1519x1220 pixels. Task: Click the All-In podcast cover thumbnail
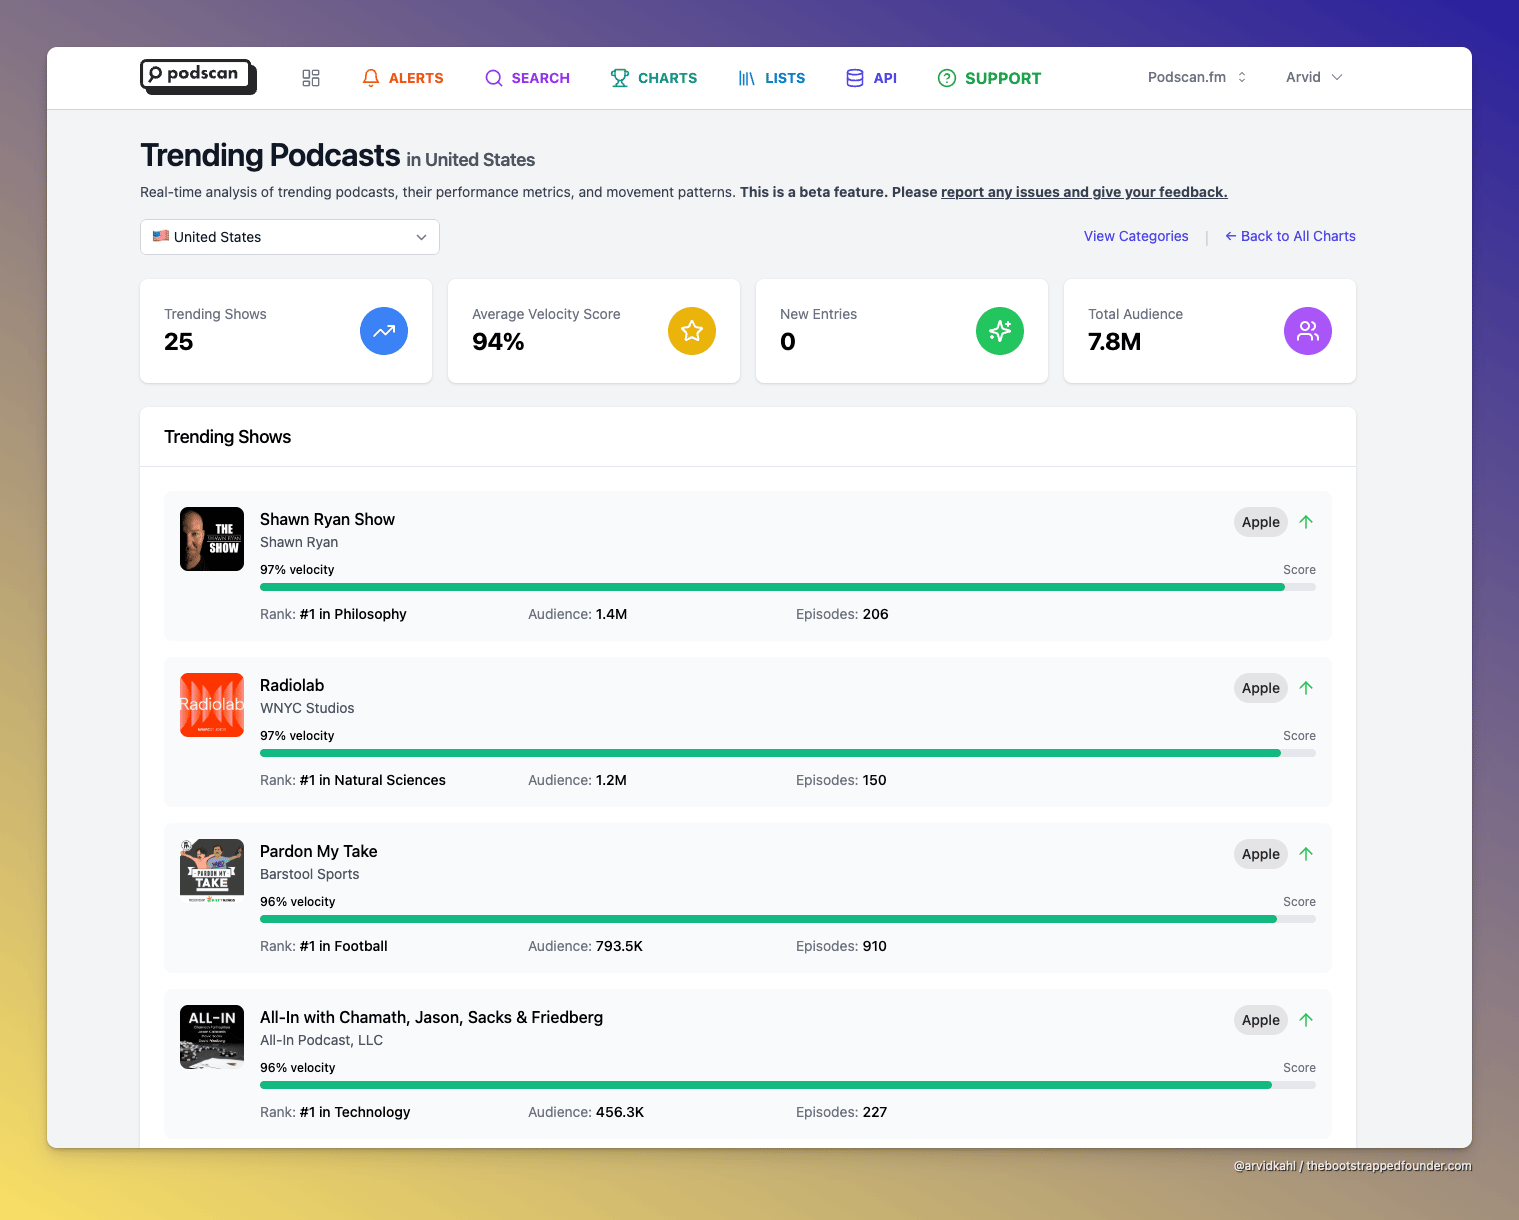click(x=212, y=1037)
